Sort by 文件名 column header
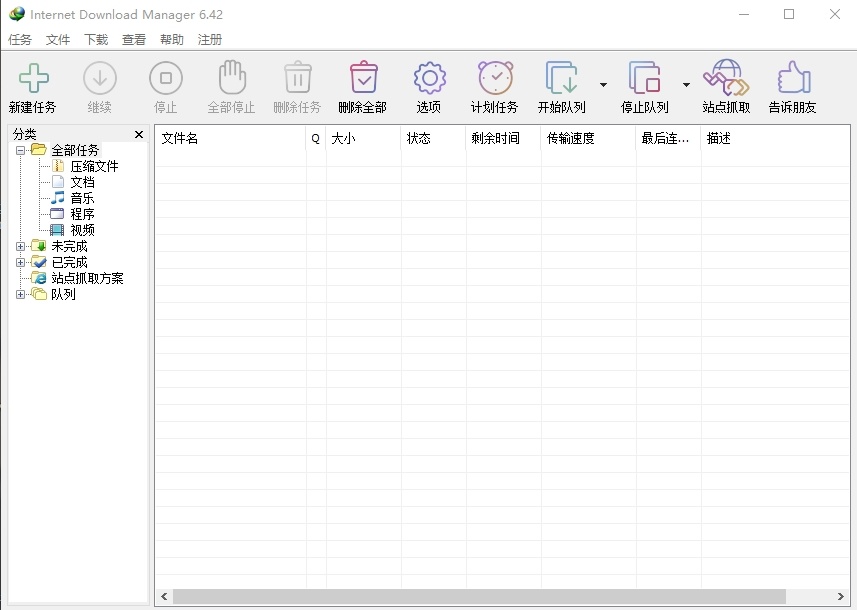 coord(230,138)
